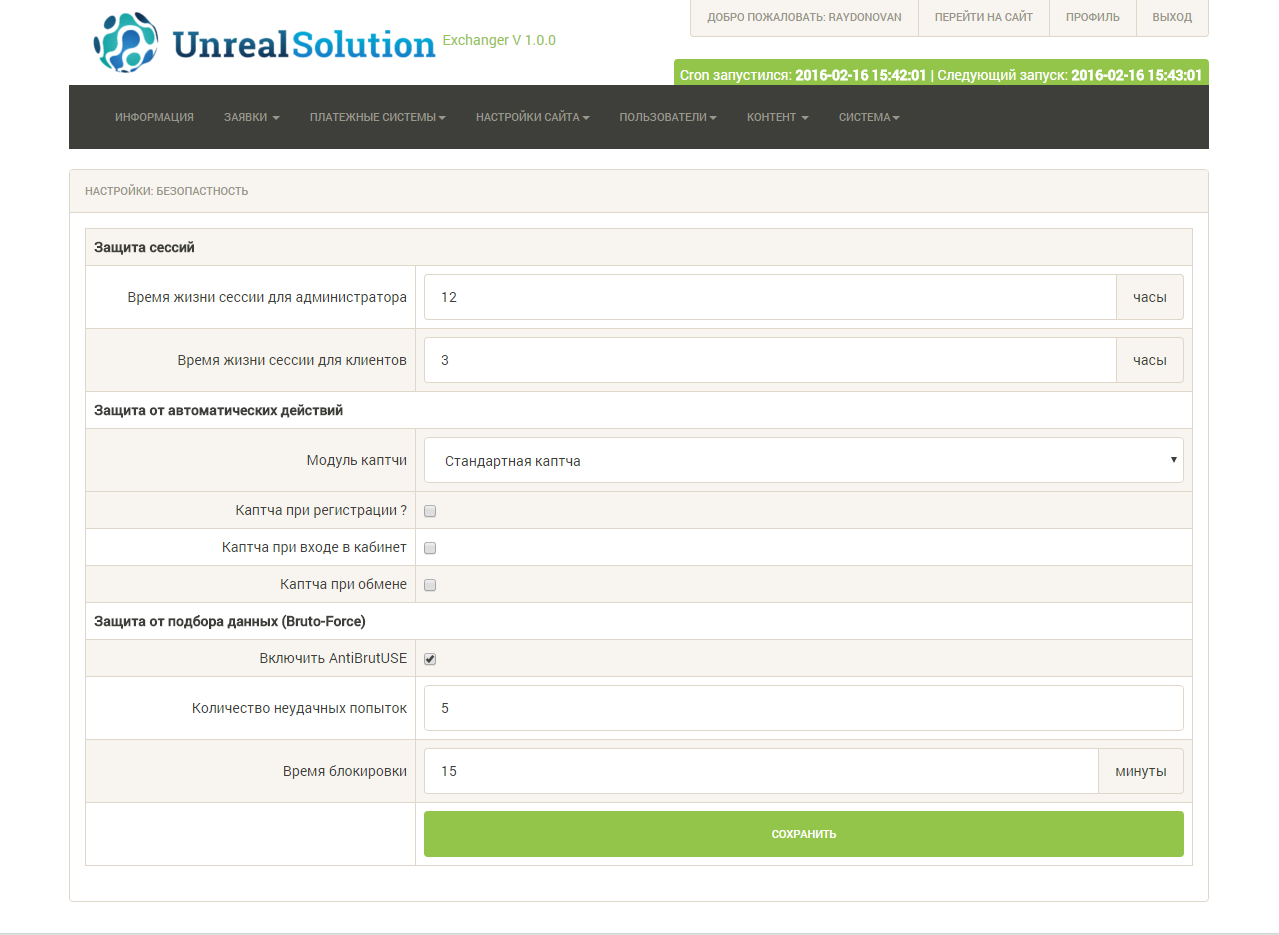Viewport: 1279px width, 935px height.
Task: Open the Модуль каптчи dropdown
Action: coord(803,461)
